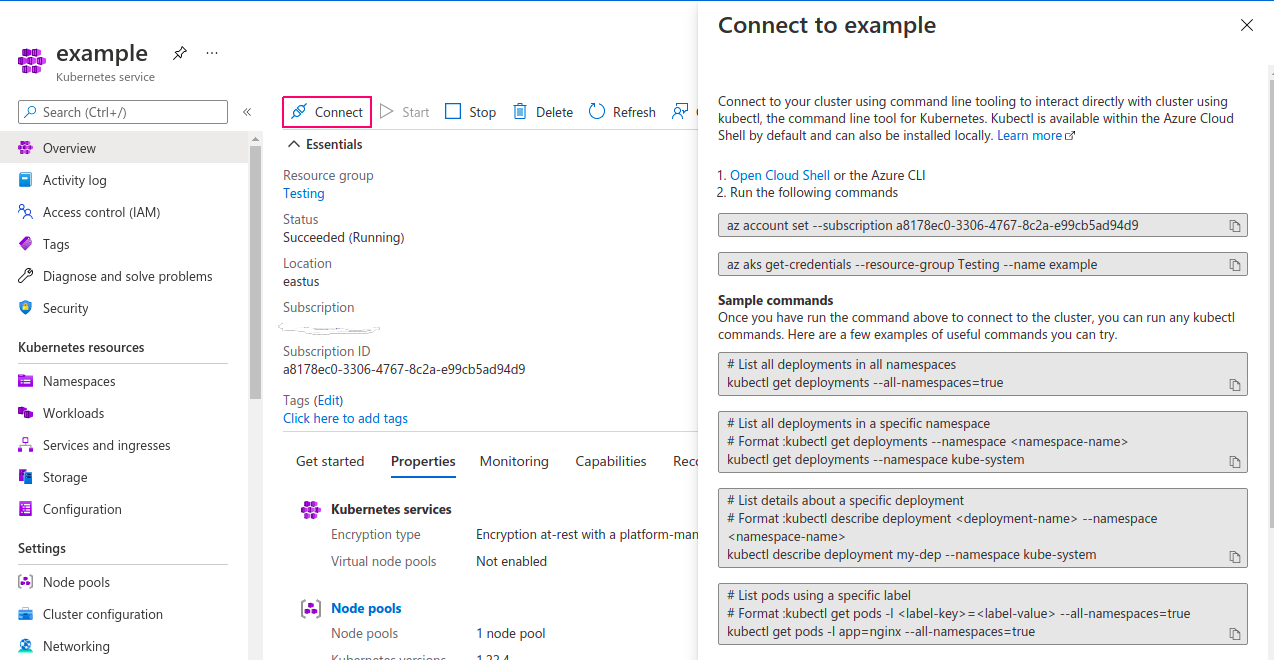The image size is (1274, 660).
Task: Switch to the Properties tab
Action: point(423,461)
